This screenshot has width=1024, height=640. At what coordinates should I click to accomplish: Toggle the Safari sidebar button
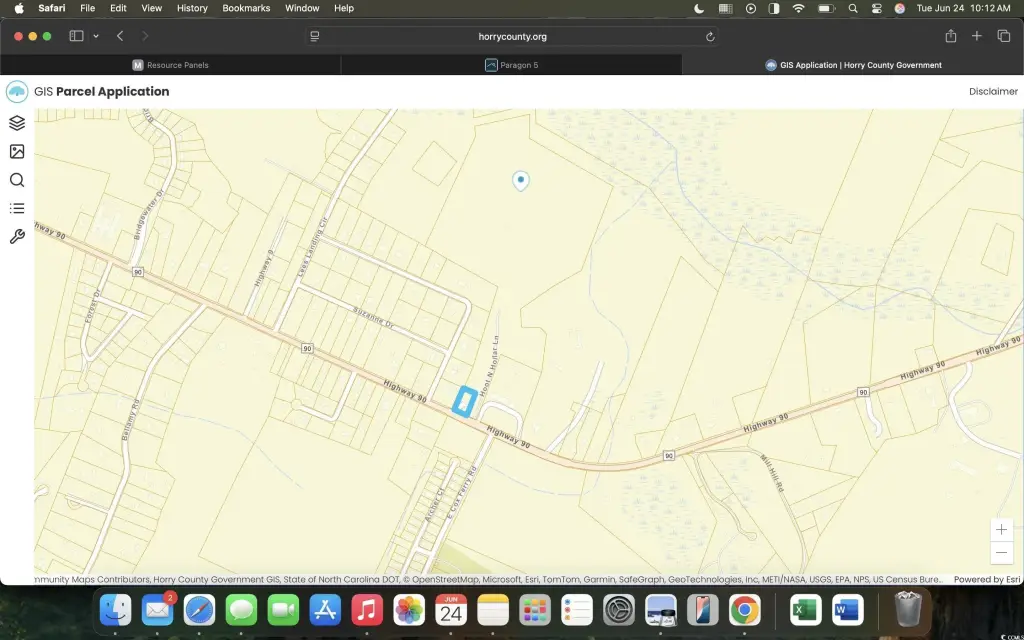76,36
